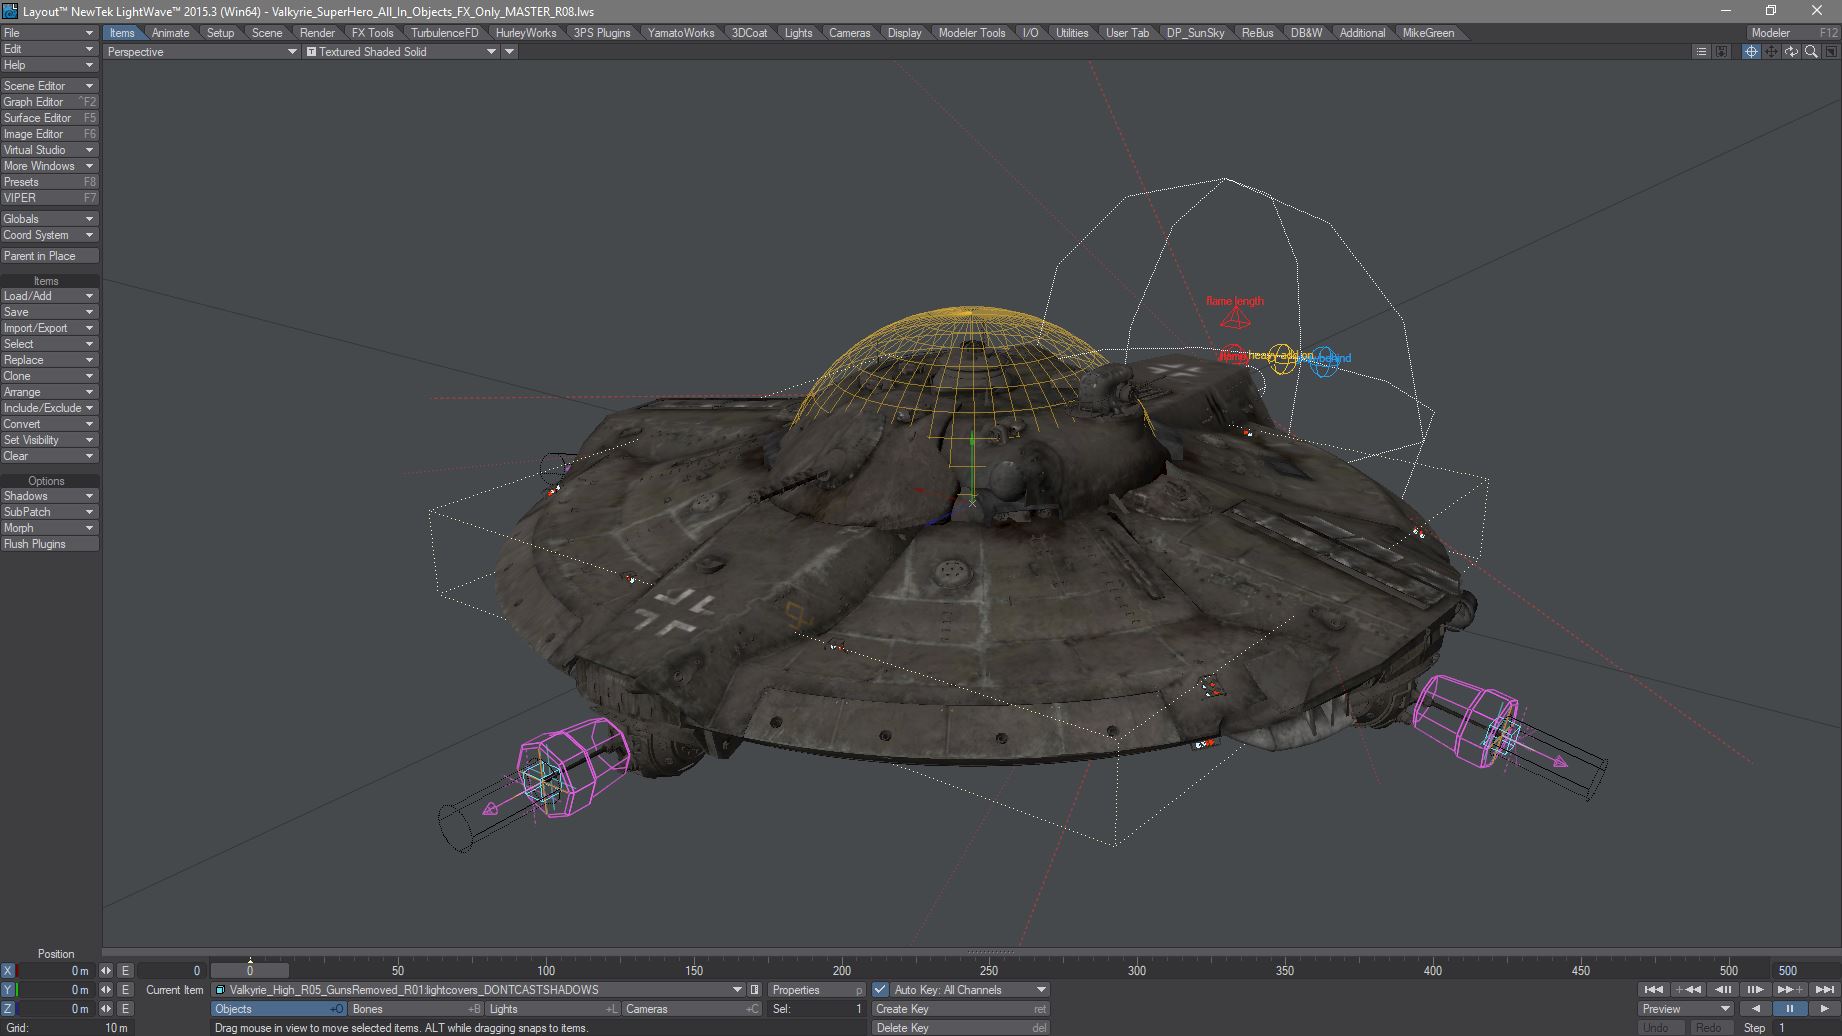Open the FX Tools tab

point(372,33)
